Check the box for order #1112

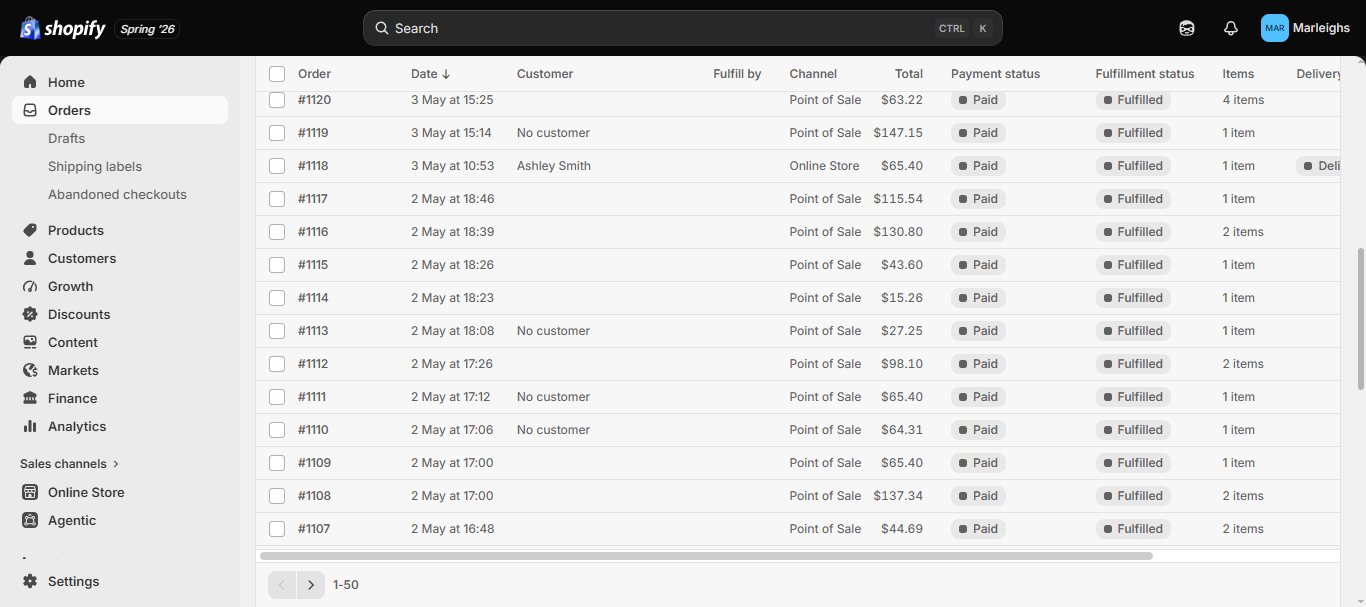[x=277, y=364]
